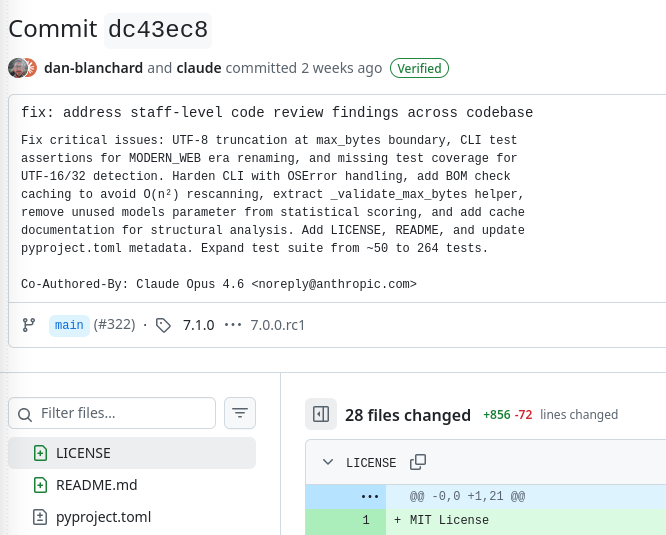
Task: Open the file filter options button
Action: coord(240,413)
